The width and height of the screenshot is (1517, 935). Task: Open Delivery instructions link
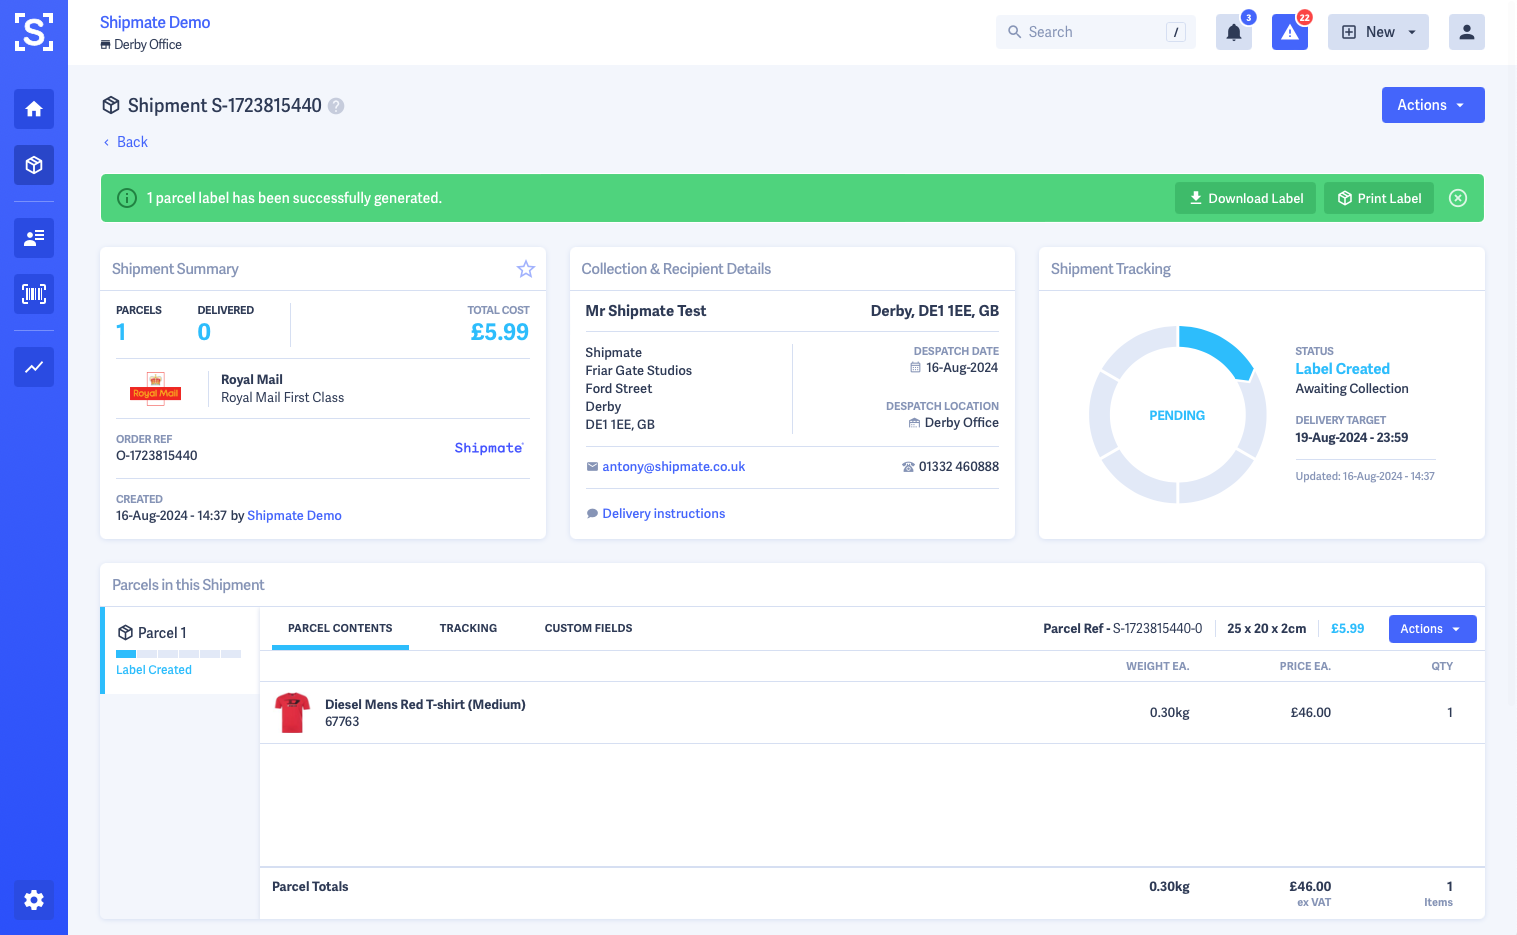663,514
